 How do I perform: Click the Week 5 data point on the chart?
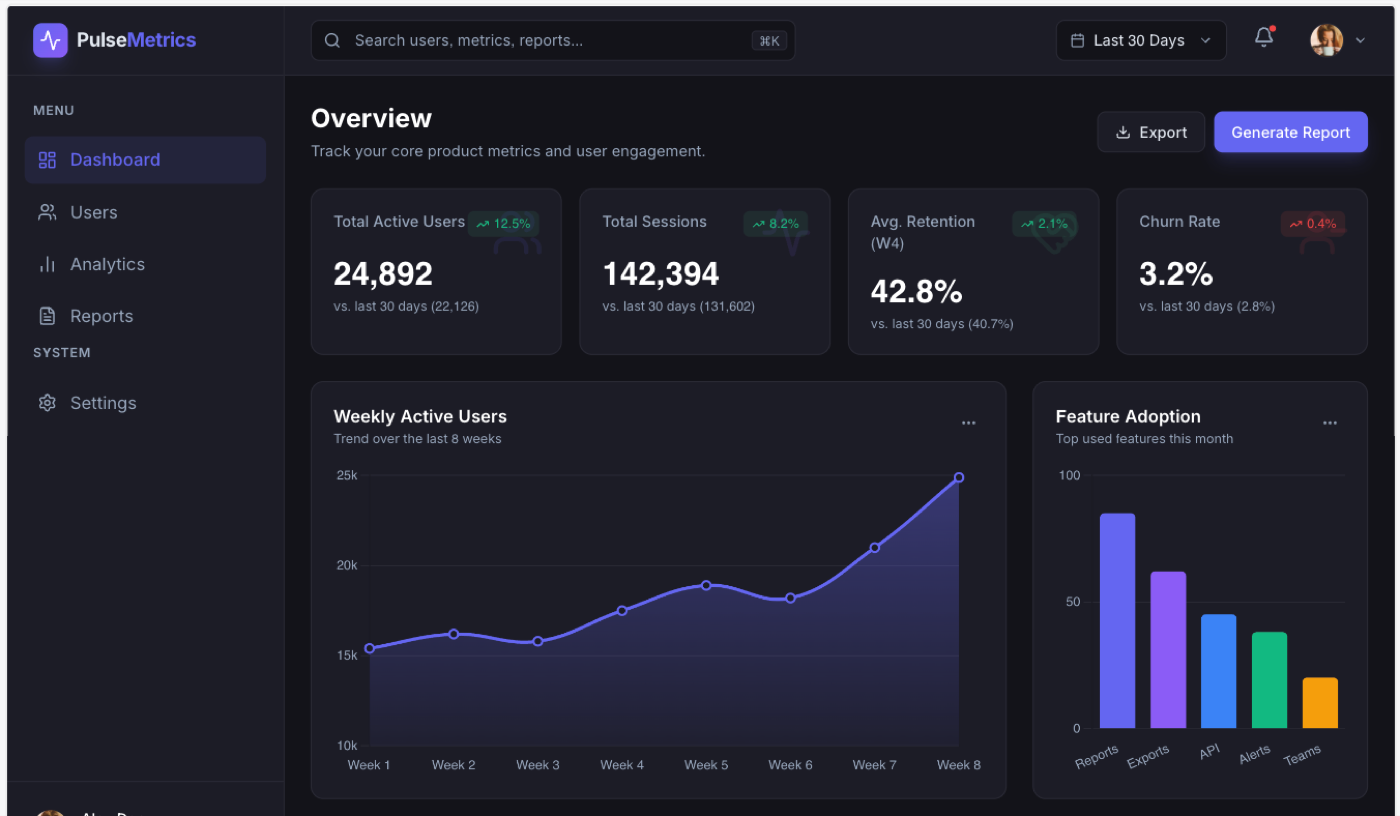click(706, 585)
